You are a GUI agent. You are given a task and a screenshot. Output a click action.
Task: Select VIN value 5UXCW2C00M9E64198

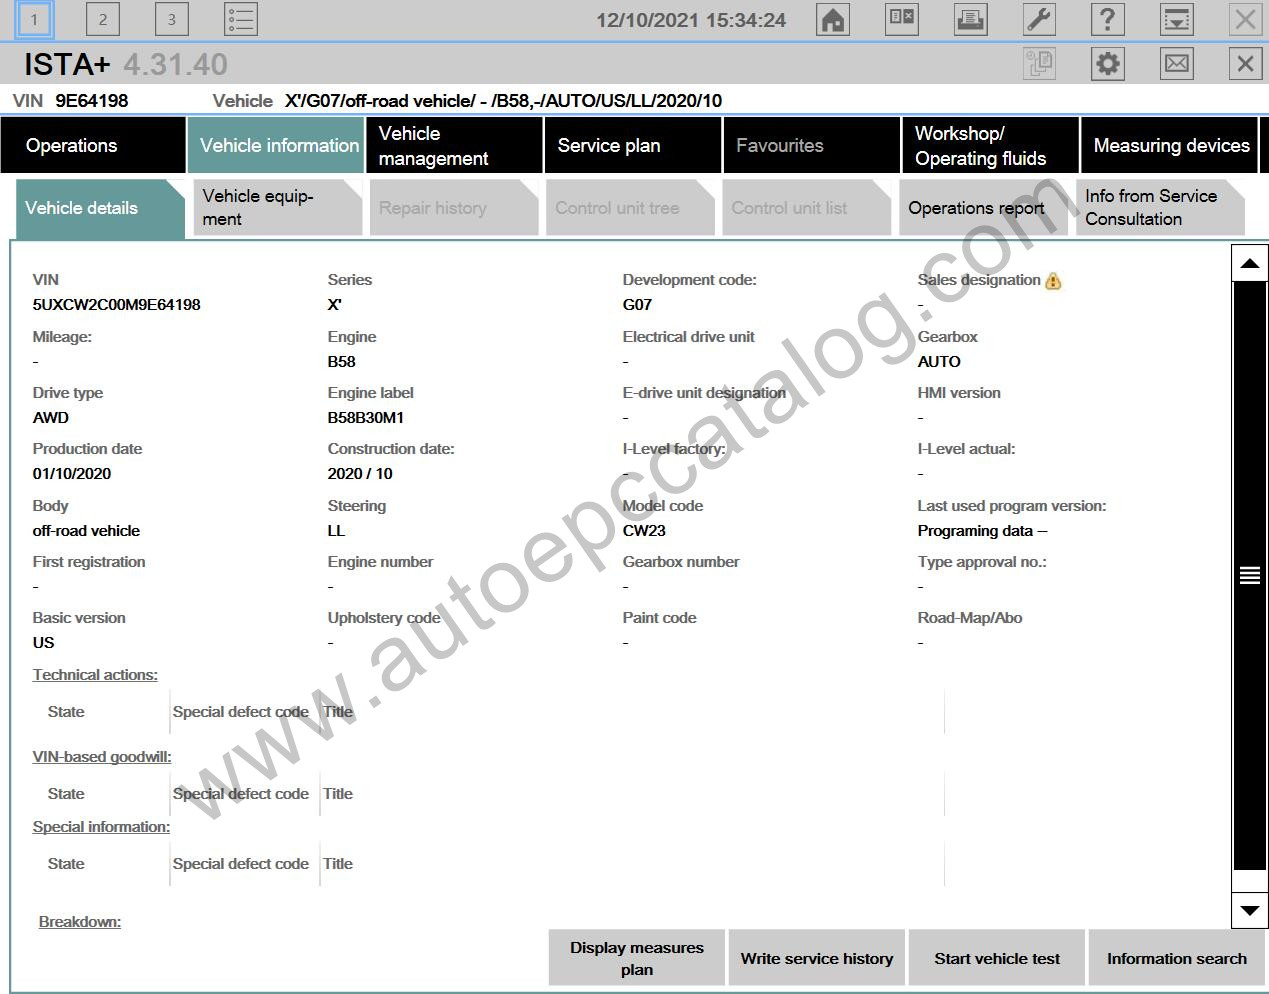tap(116, 305)
